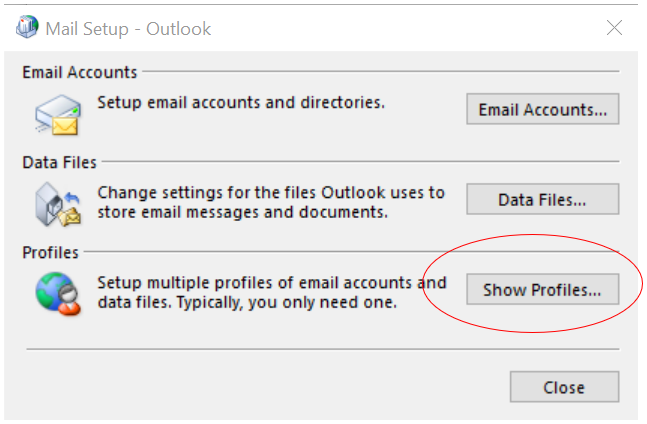
Task: Select the Profiles section heading
Action: [x=50, y=252]
